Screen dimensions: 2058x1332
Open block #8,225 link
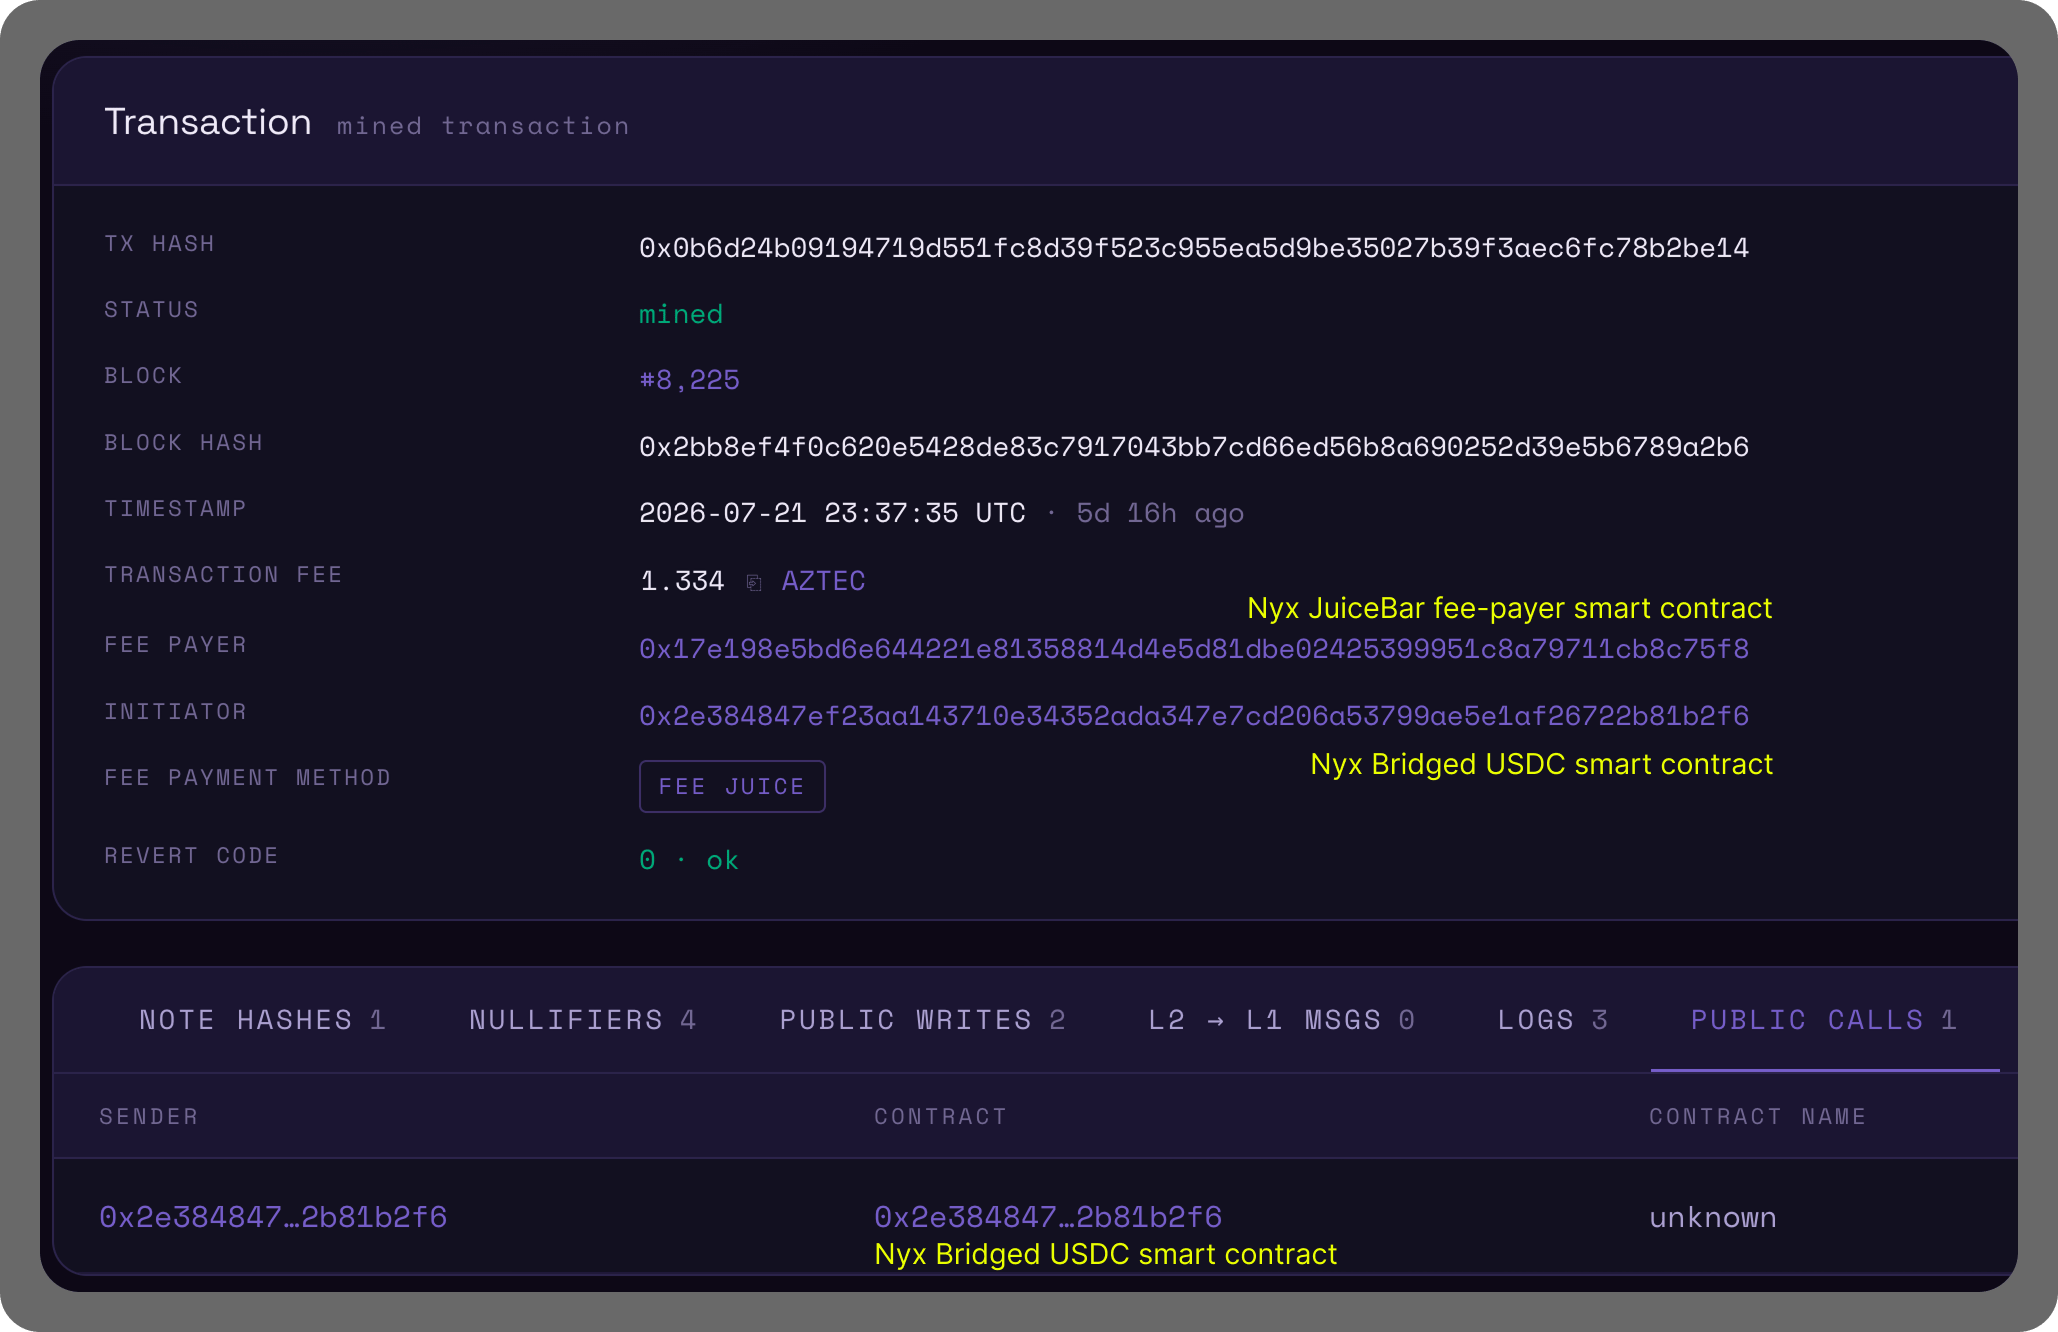click(x=689, y=380)
